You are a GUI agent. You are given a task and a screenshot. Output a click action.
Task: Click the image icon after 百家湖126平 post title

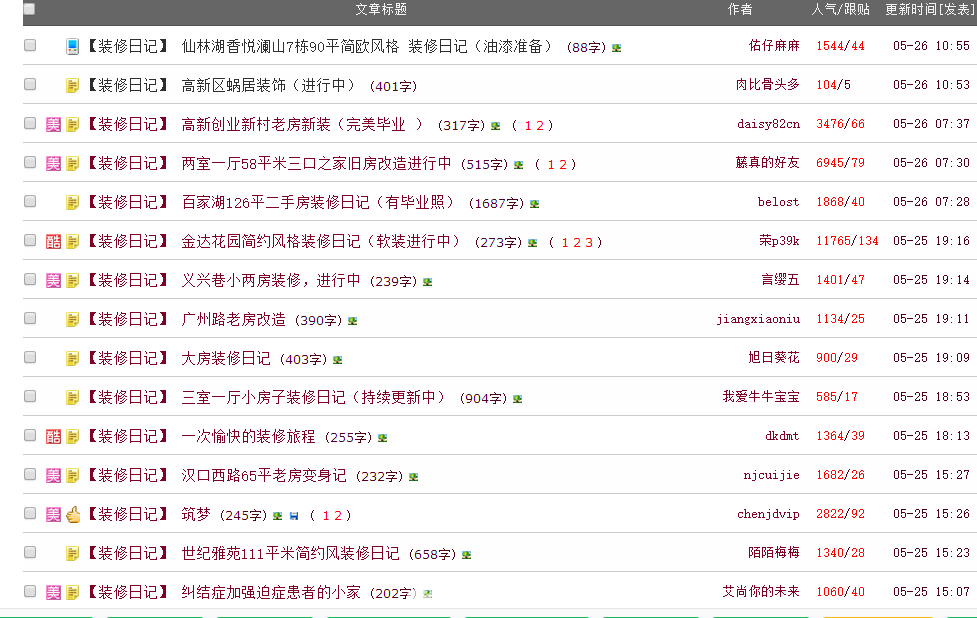click(x=535, y=203)
